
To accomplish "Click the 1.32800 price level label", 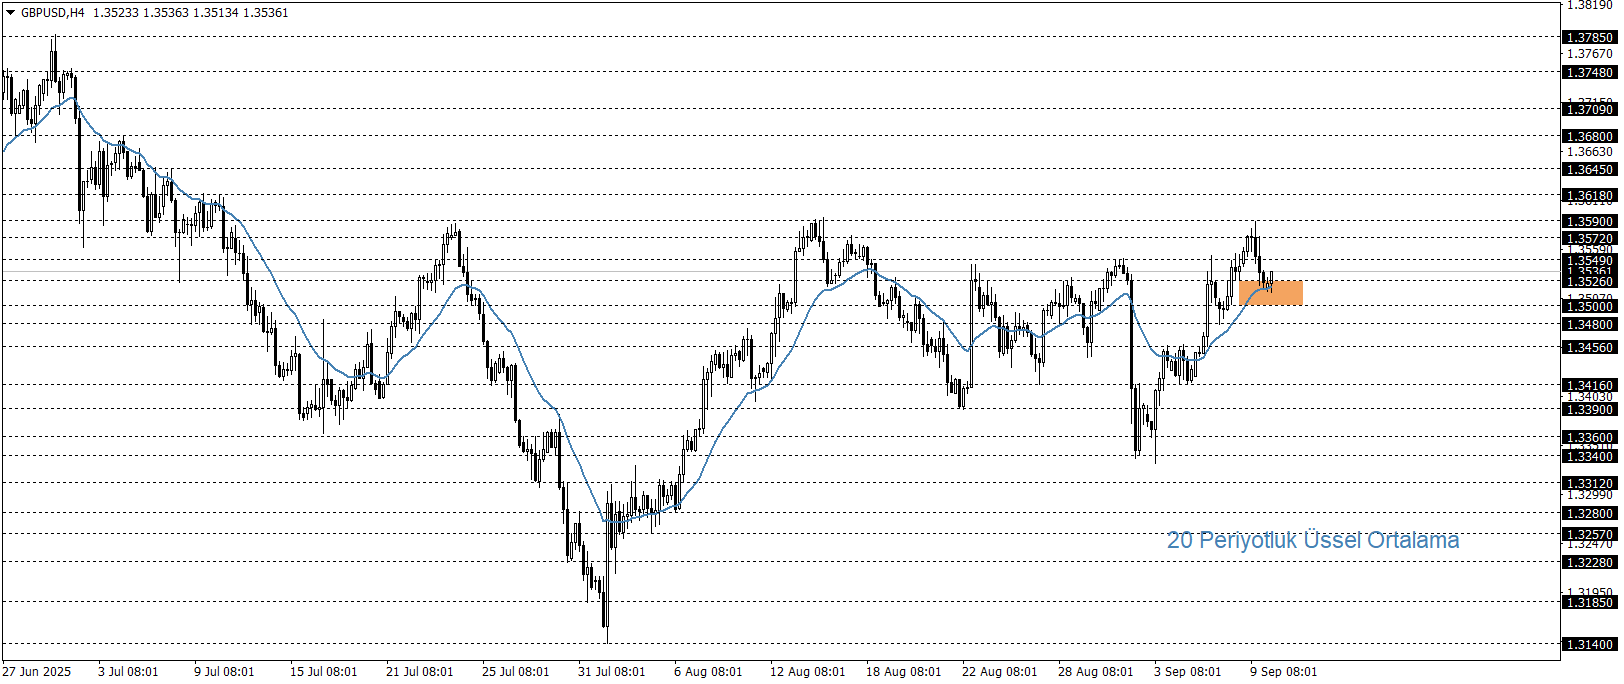I will pyautogui.click(x=1589, y=514).
